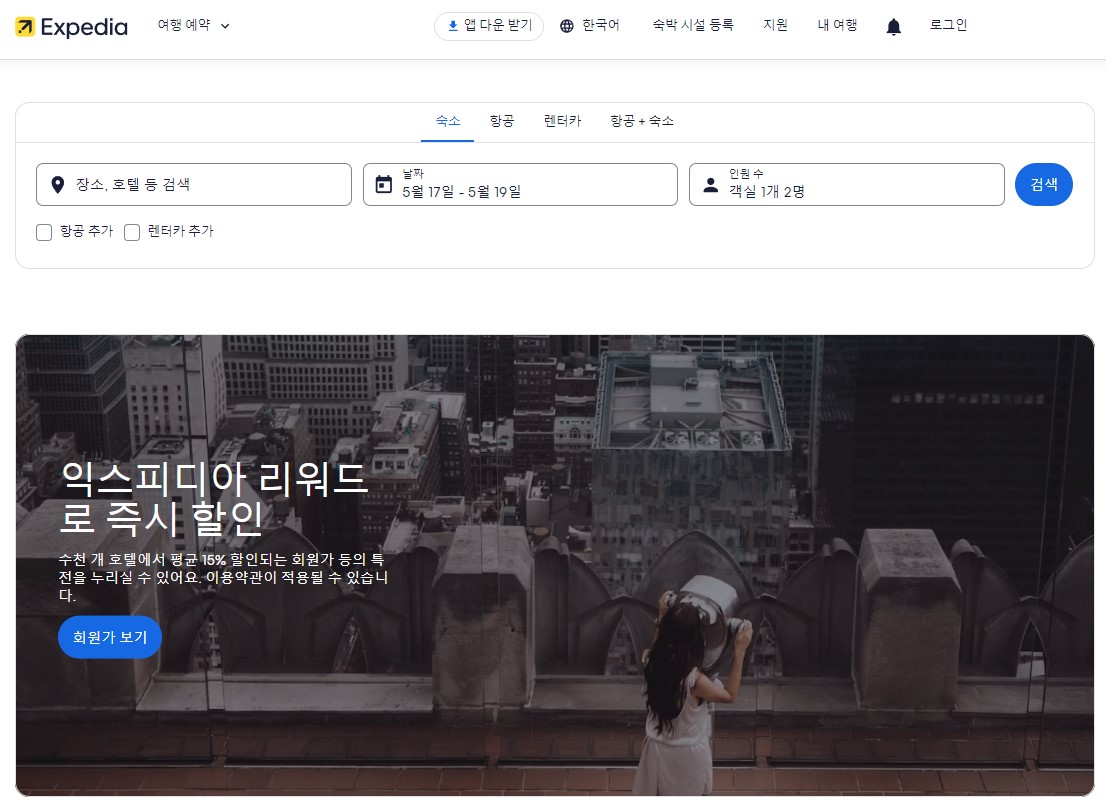Select the 항공 + 숙소 tab
The width and height of the screenshot is (1106, 808).
coord(641,120)
